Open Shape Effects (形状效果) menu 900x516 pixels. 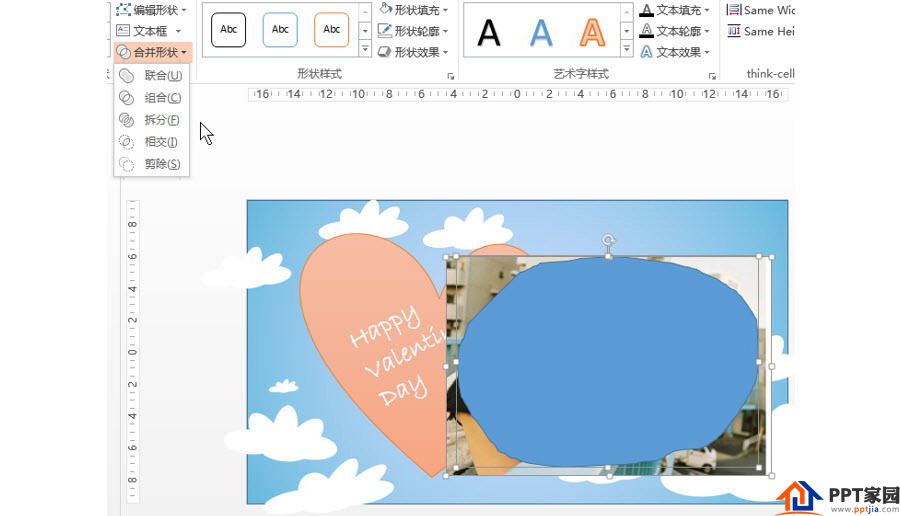413,52
